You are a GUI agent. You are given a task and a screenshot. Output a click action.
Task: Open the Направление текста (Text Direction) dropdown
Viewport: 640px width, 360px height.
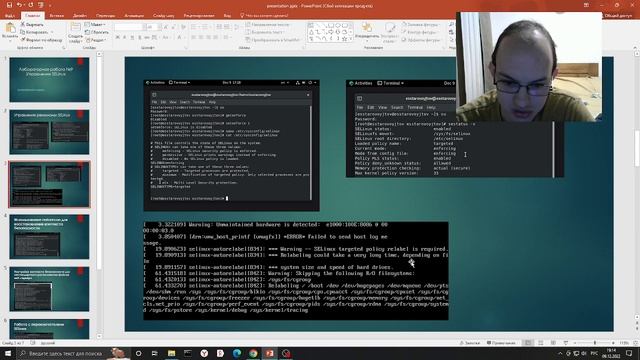coord(268,24)
